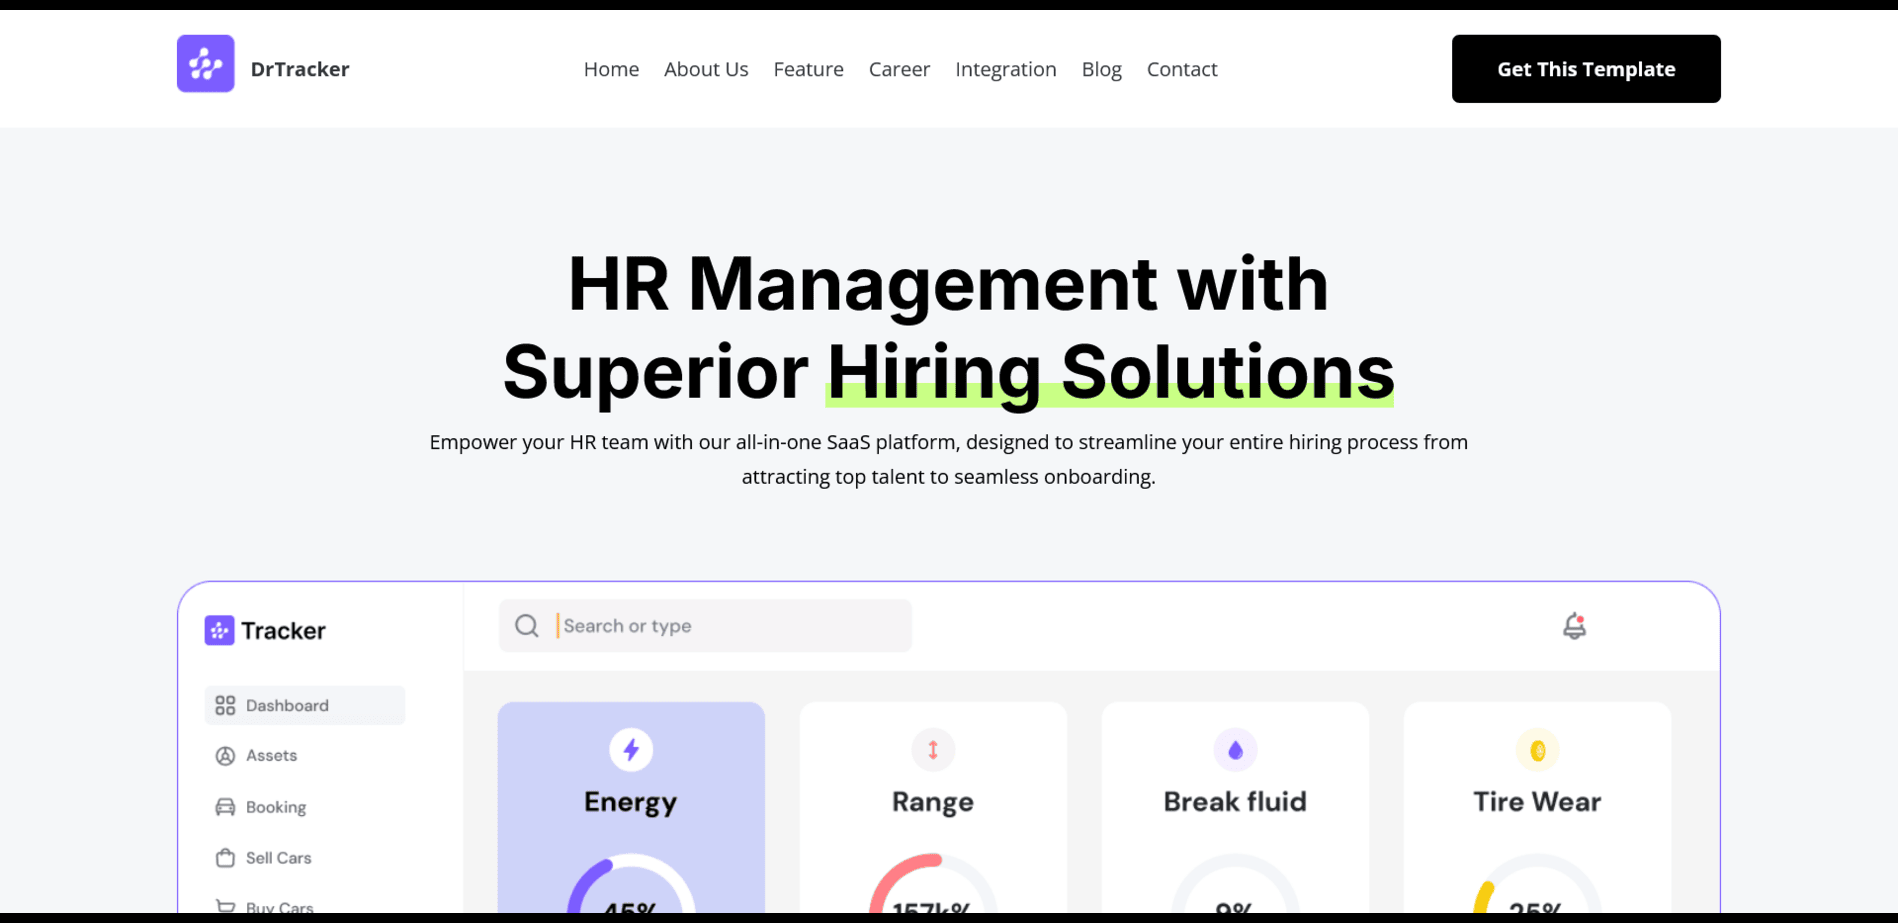Open the About Us page
The image size is (1898, 923).
coord(706,69)
